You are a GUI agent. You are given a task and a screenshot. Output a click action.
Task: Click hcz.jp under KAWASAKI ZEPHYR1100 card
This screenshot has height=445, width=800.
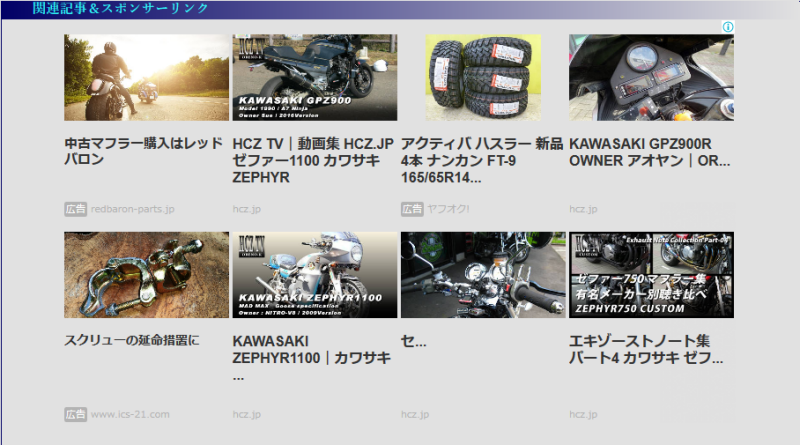(x=247, y=414)
